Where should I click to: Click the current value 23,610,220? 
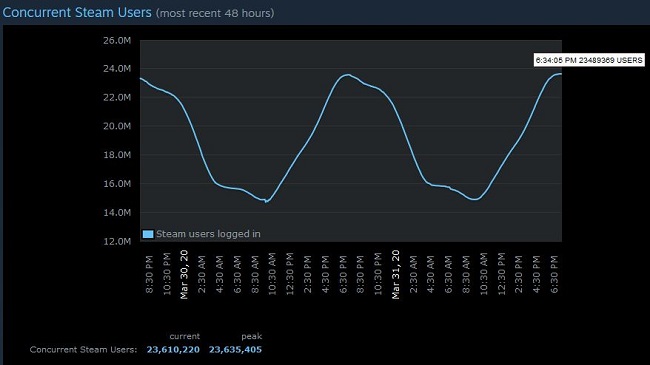[x=173, y=350]
